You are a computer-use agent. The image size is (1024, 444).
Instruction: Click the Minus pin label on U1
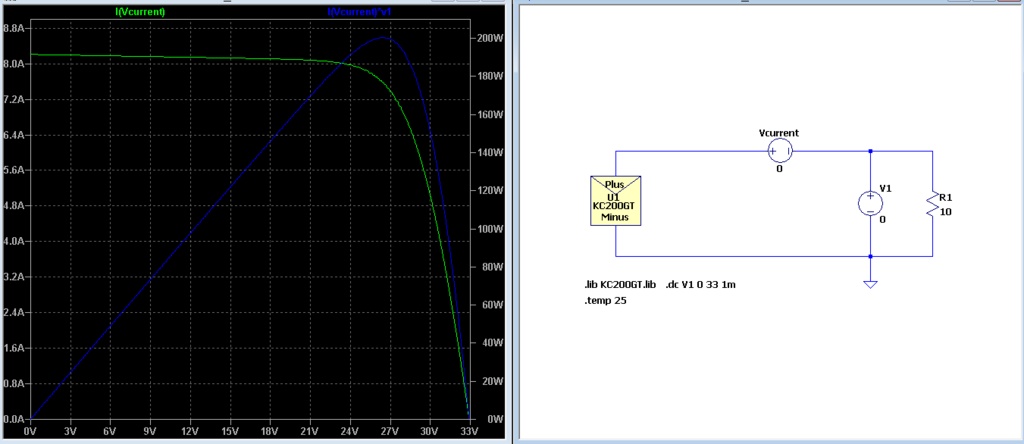[x=615, y=217]
